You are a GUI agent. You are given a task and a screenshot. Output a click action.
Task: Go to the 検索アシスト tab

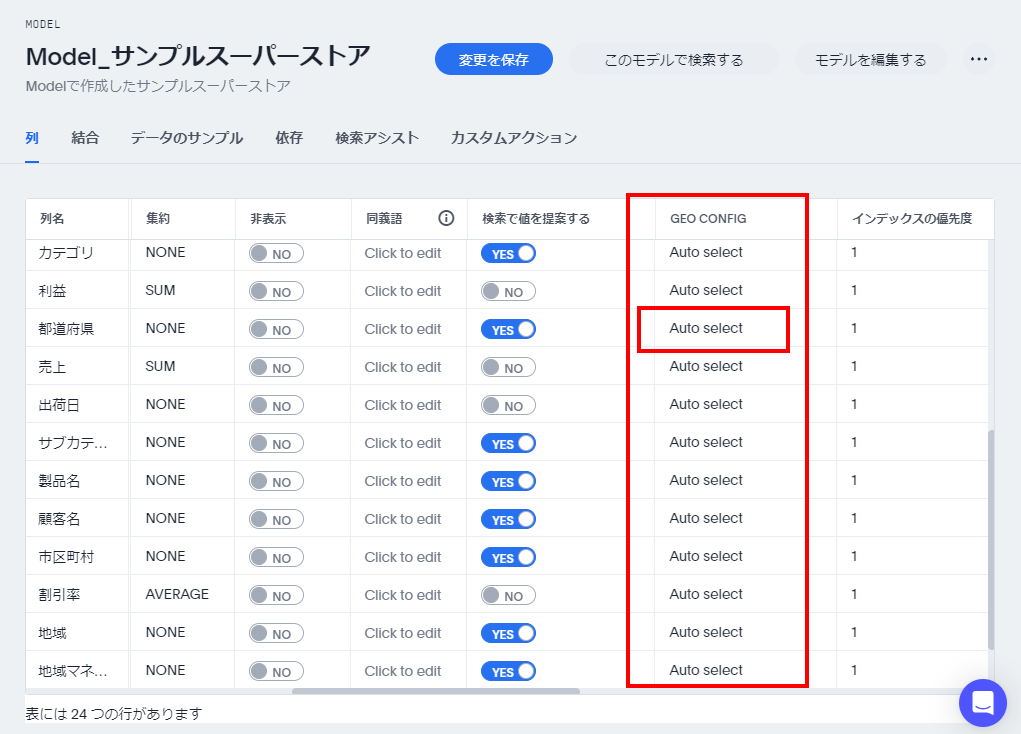click(x=376, y=138)
